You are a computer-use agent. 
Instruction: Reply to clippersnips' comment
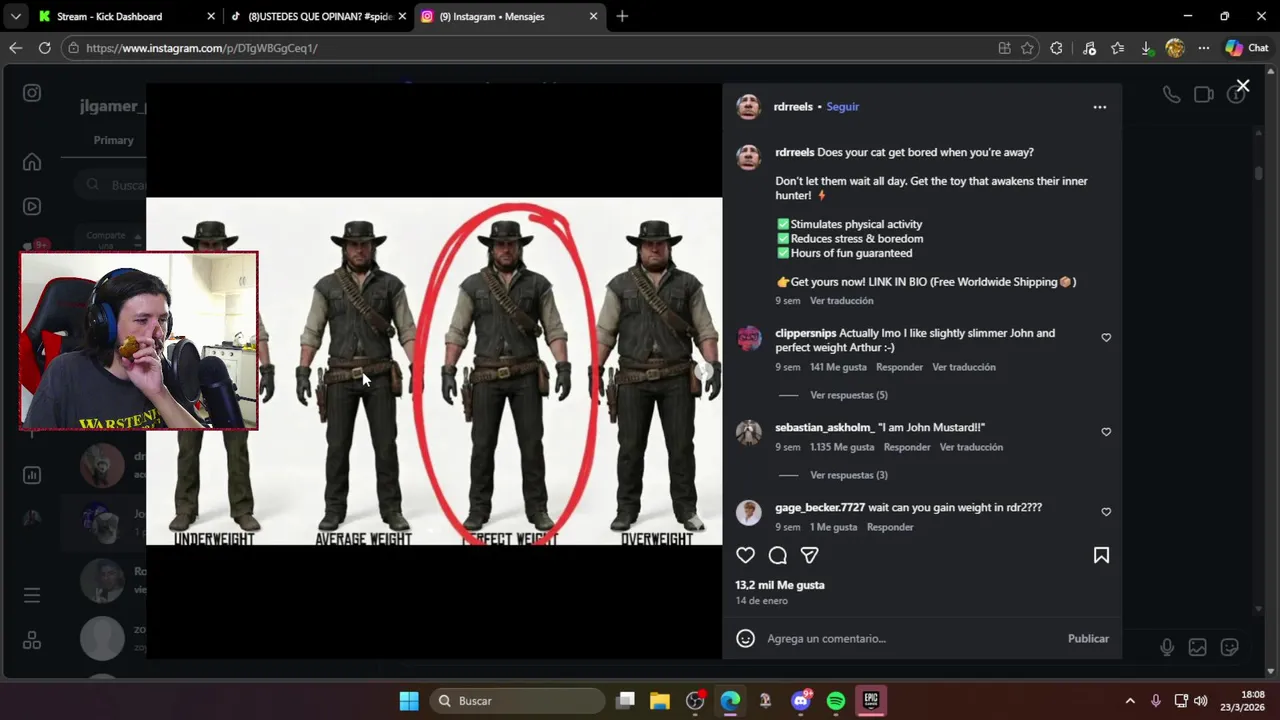[899, 367]
